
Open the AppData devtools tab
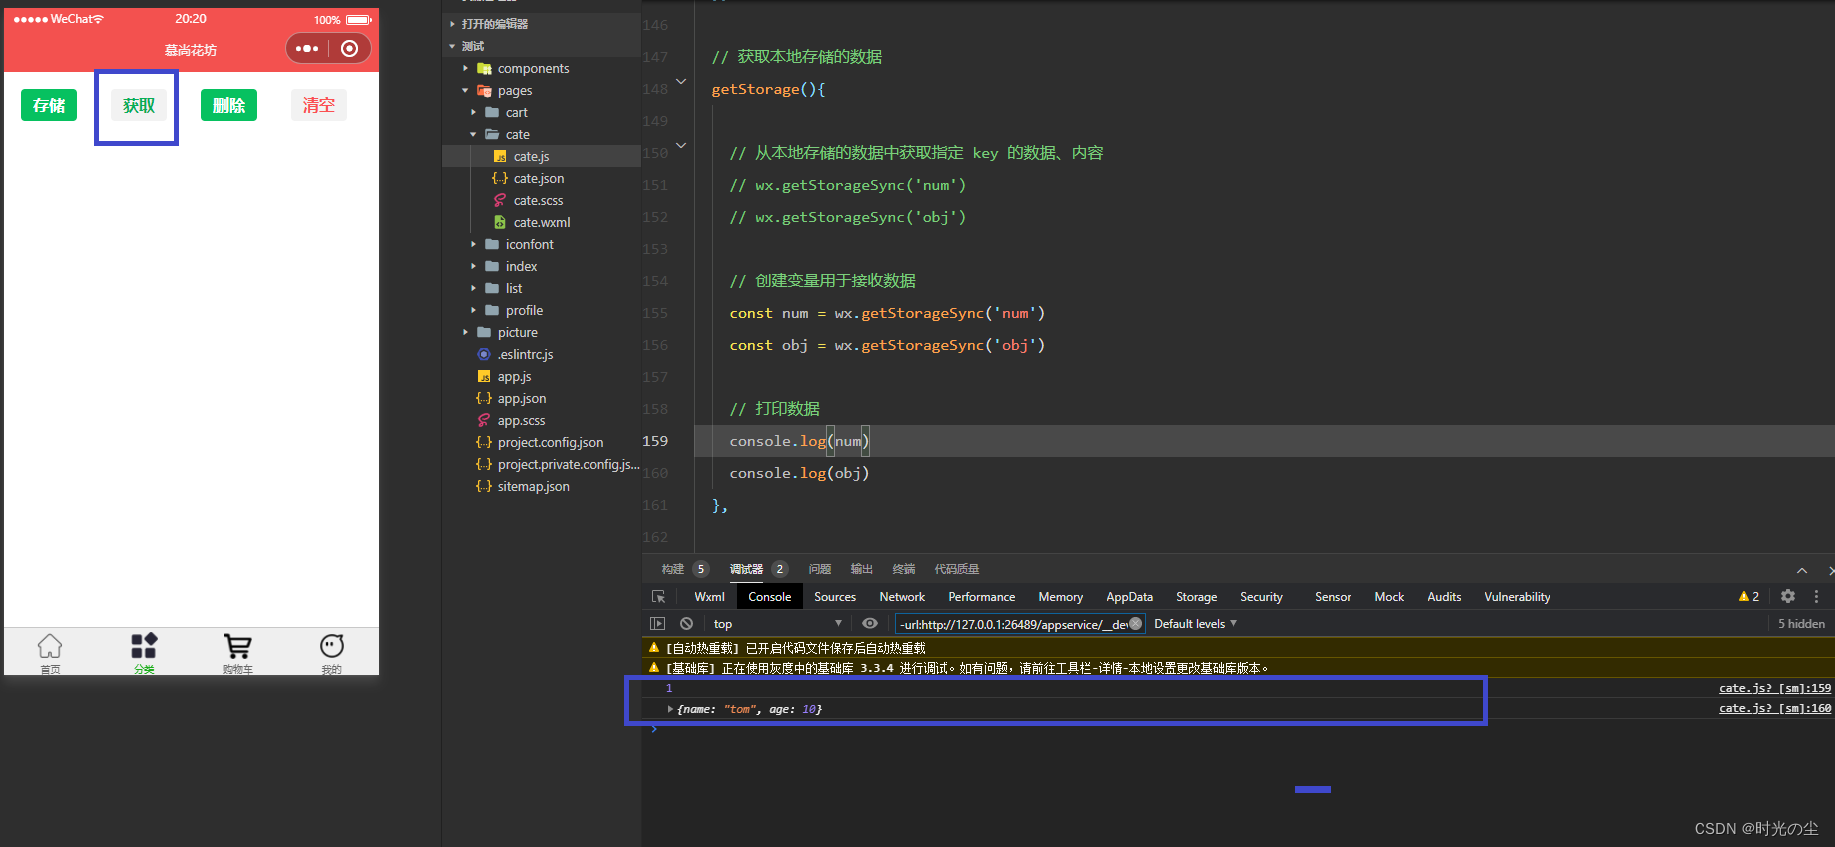pos(1129,597)
